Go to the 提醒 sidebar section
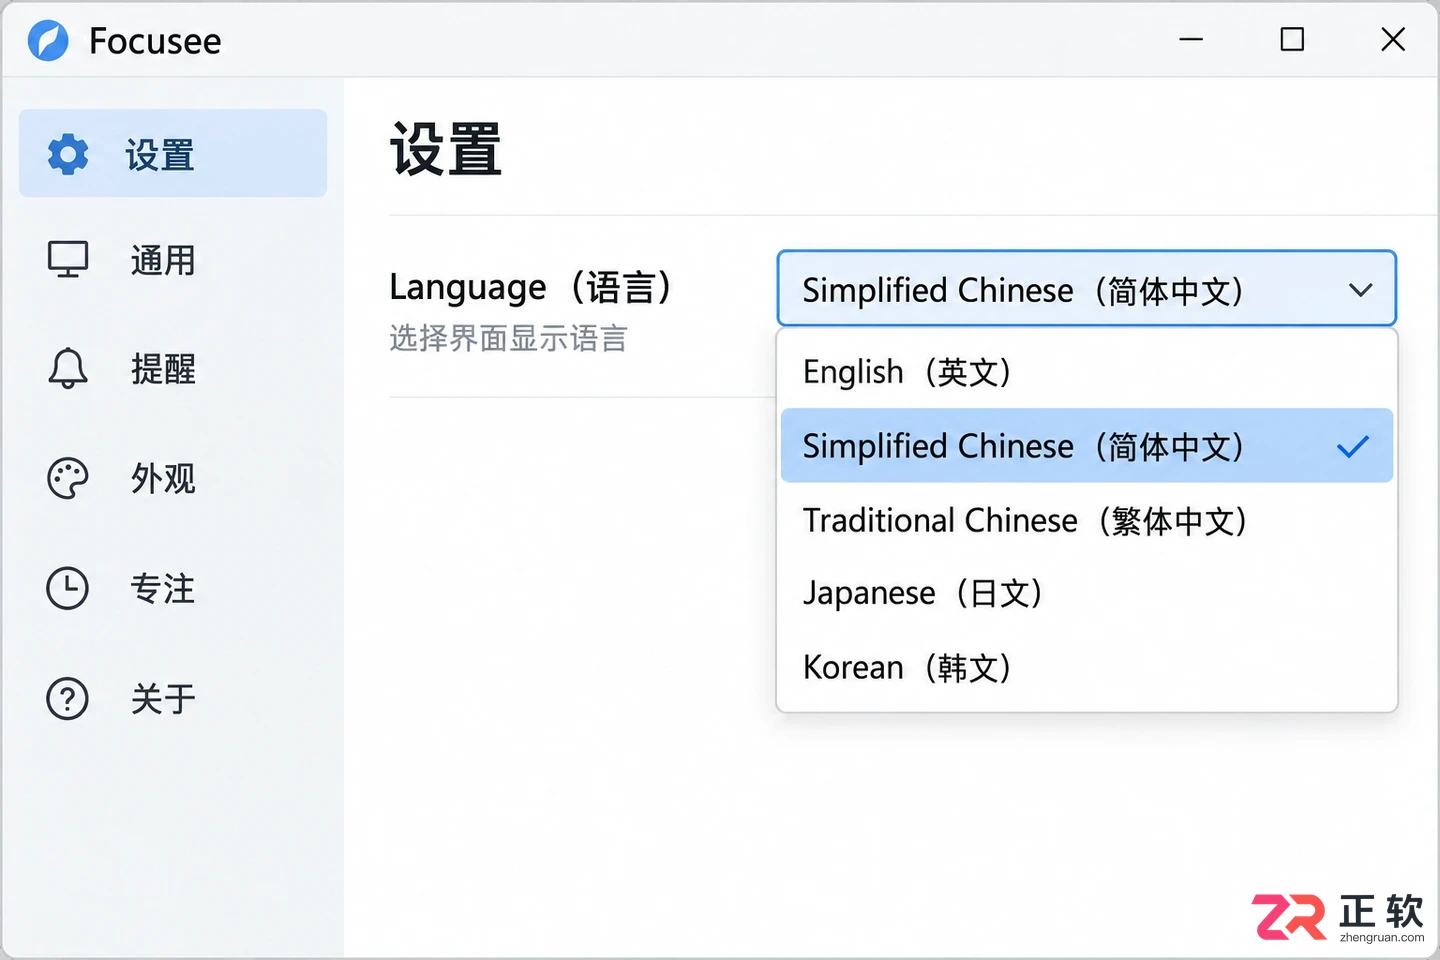 [173, 369]
